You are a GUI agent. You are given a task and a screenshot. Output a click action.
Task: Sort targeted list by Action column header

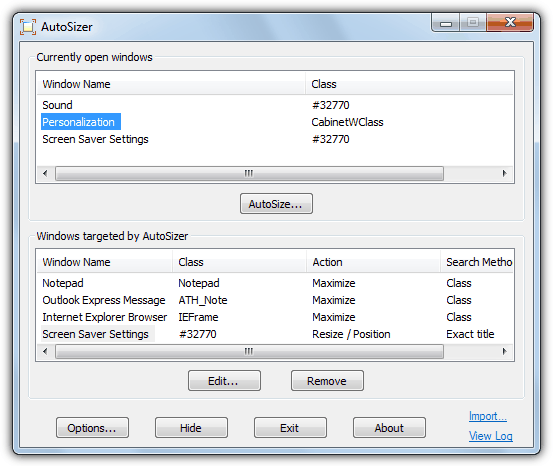[373, 262]
